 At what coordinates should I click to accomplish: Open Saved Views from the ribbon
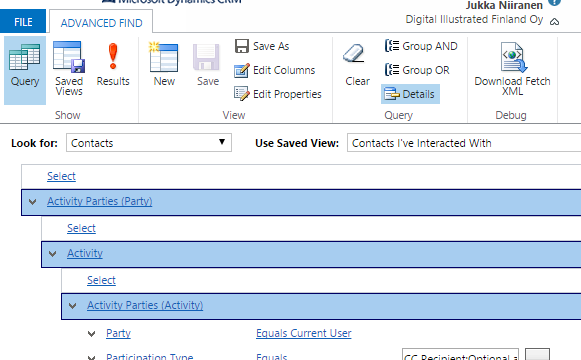click(x=69, y=69)
